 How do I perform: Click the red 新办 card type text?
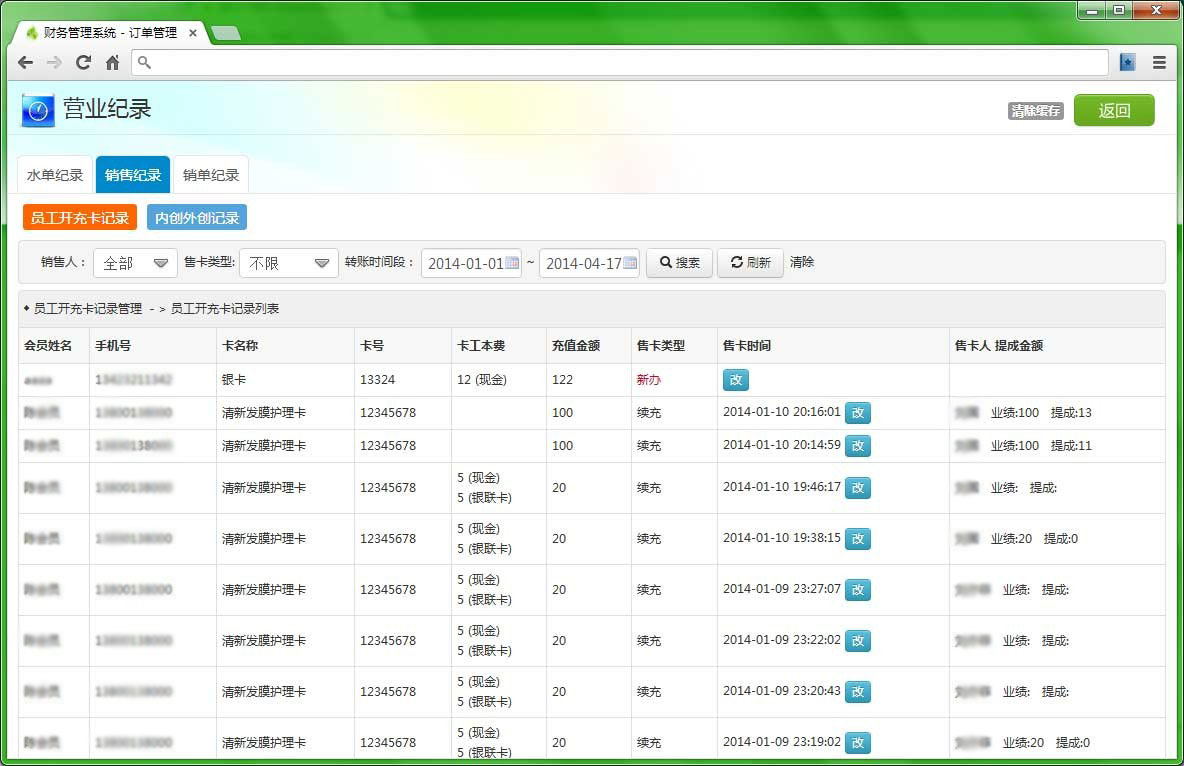click(x=649, y=380)
